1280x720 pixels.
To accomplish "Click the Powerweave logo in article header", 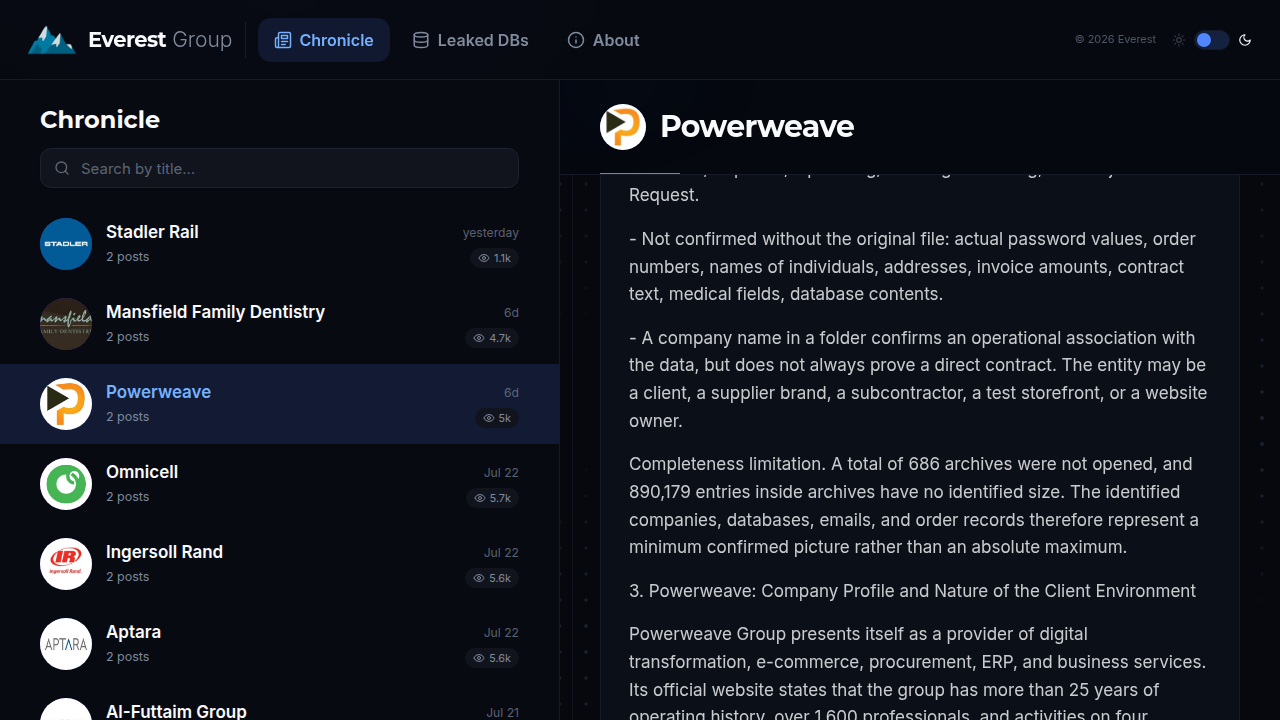I will (623, 127).
